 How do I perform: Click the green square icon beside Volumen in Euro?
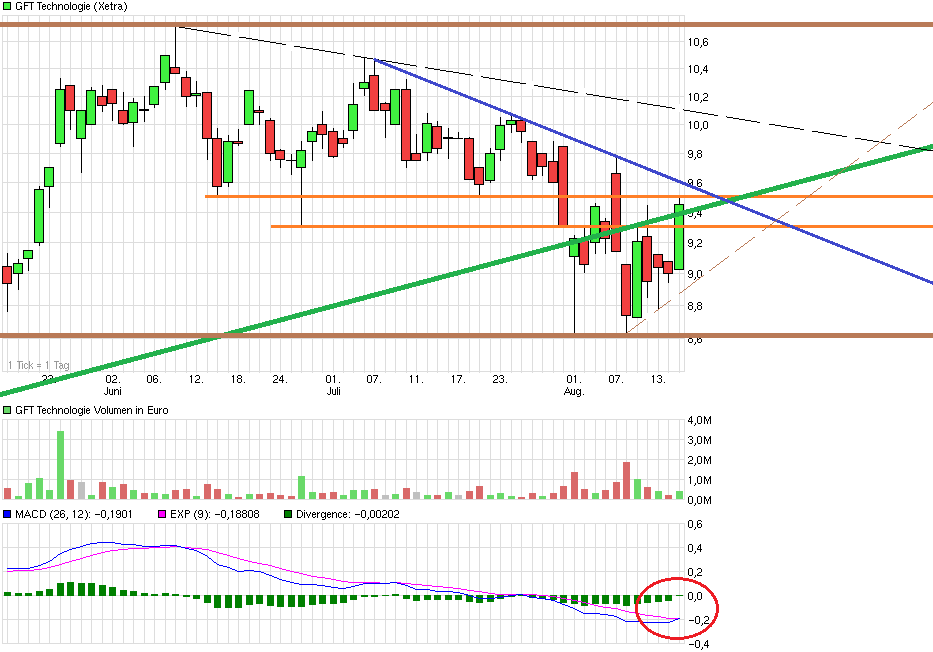8,410
